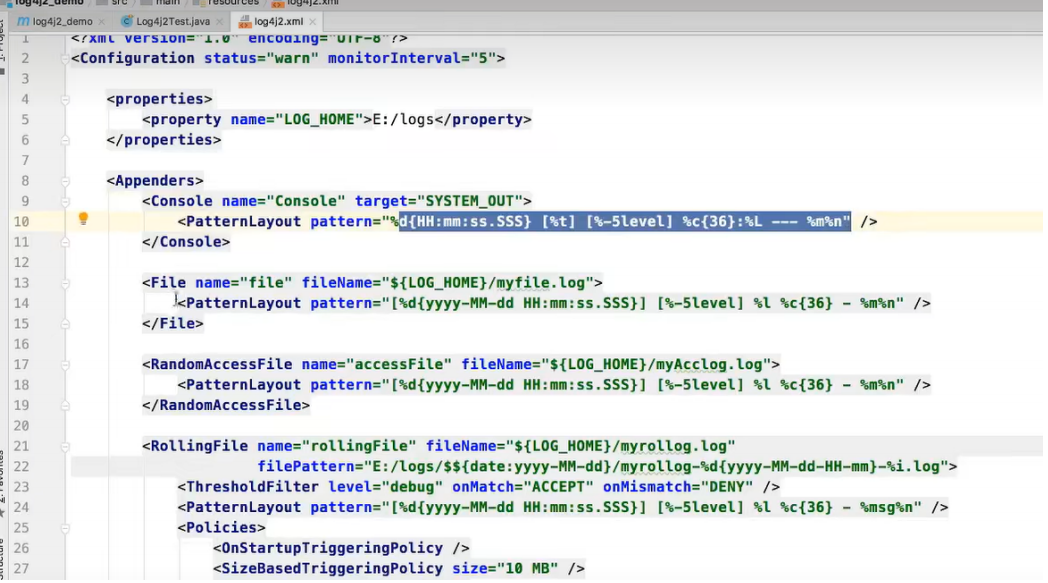Click the fold end marker at line 11
1048x583 pixels.
pos(65,242)
